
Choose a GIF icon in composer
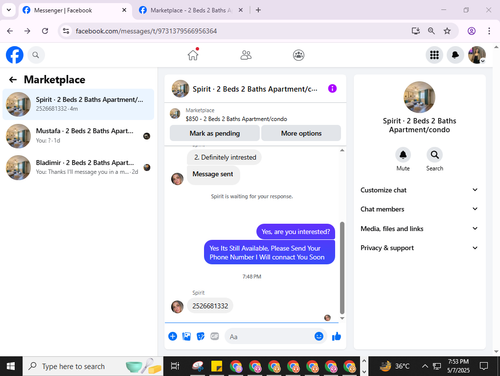[215, 336]
